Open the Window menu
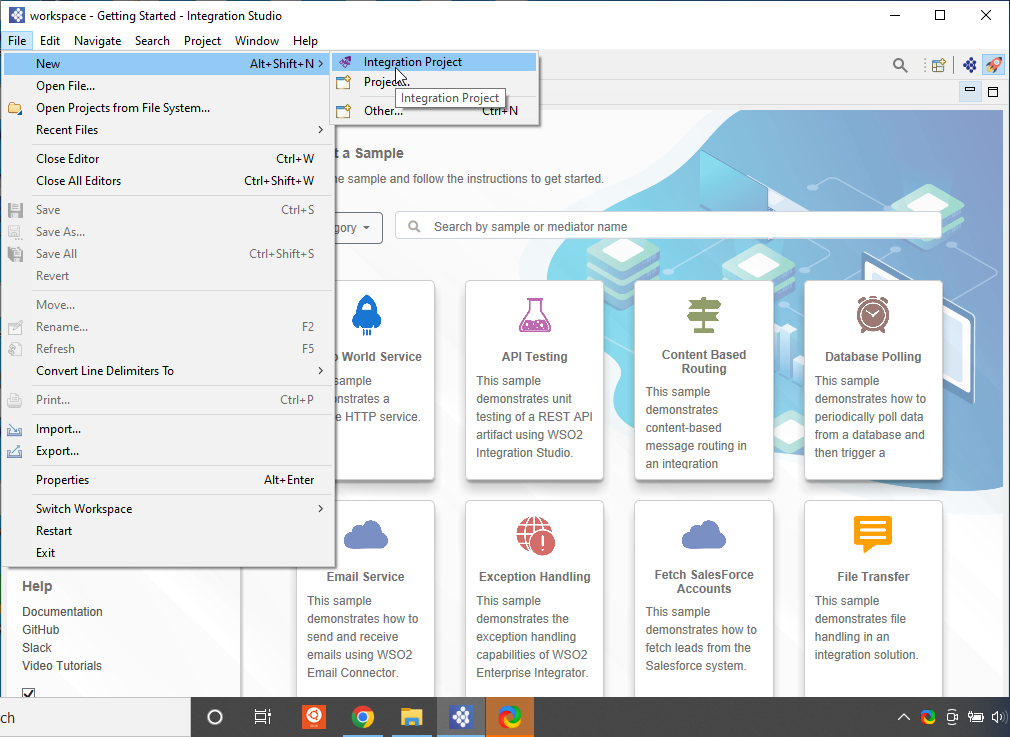Viewport: 1010px width, 737px height. click(256, 41)
